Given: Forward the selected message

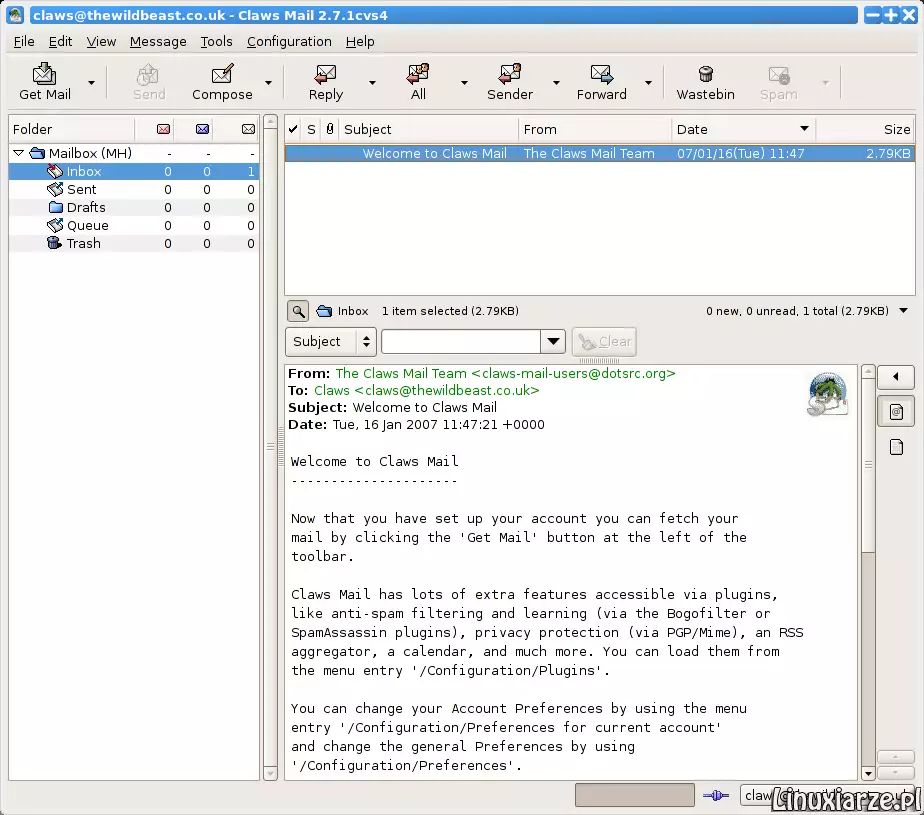Looking at the screenshot, I should pos(602,81).
